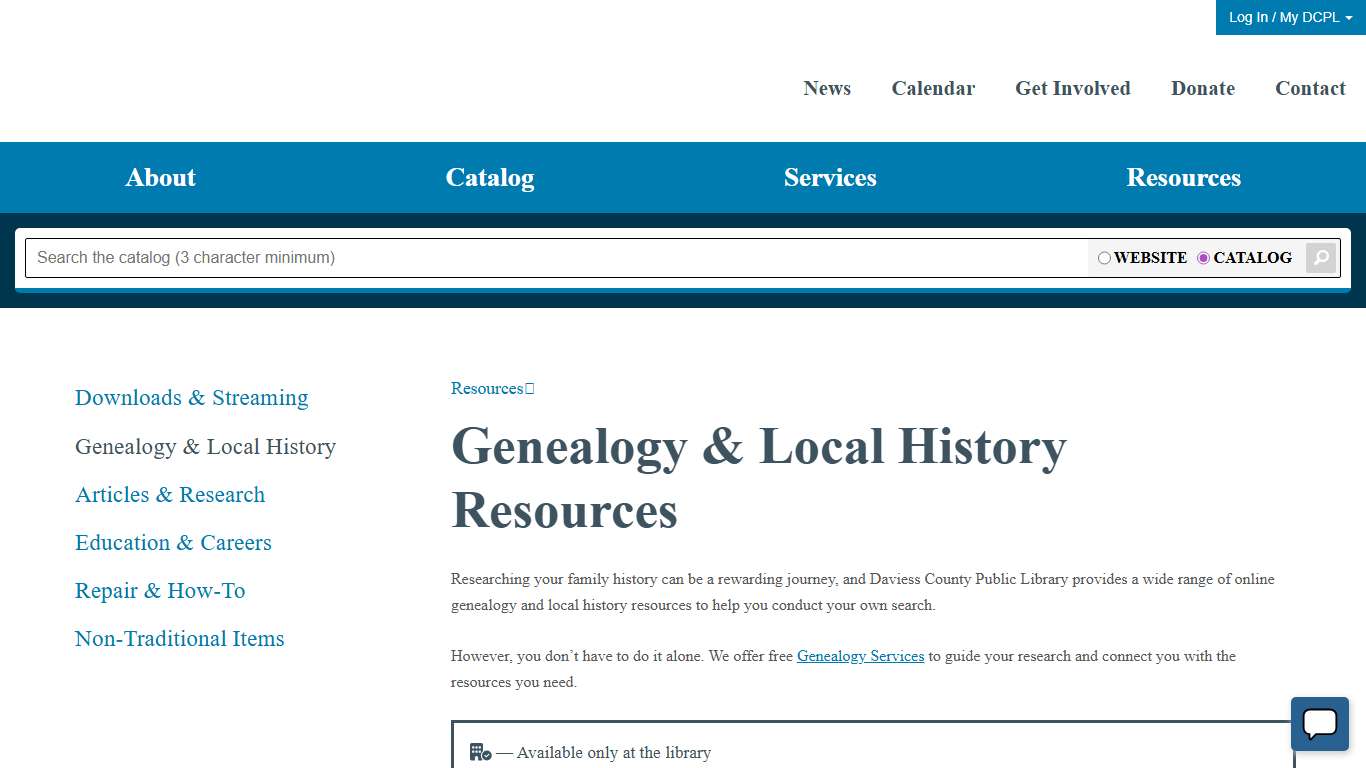Image resolution: width=1366 pixels, height=768 pixels.
Task: Open the Contact page
Action: pyautogui.click(x=1310, y=88)
